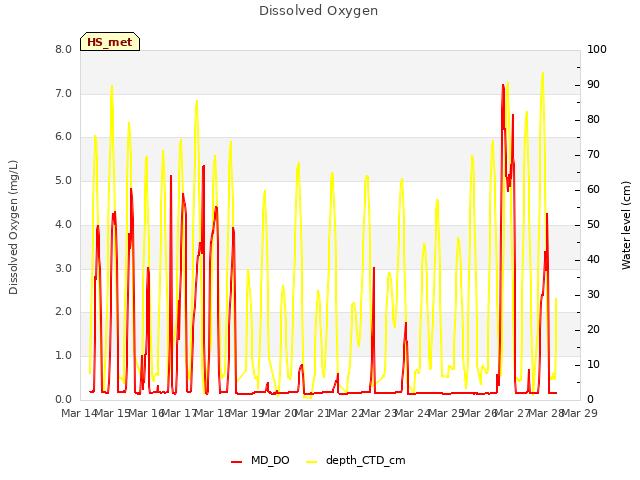
Task: Click the Mar 29 date tick label
Action: (580, 413)
